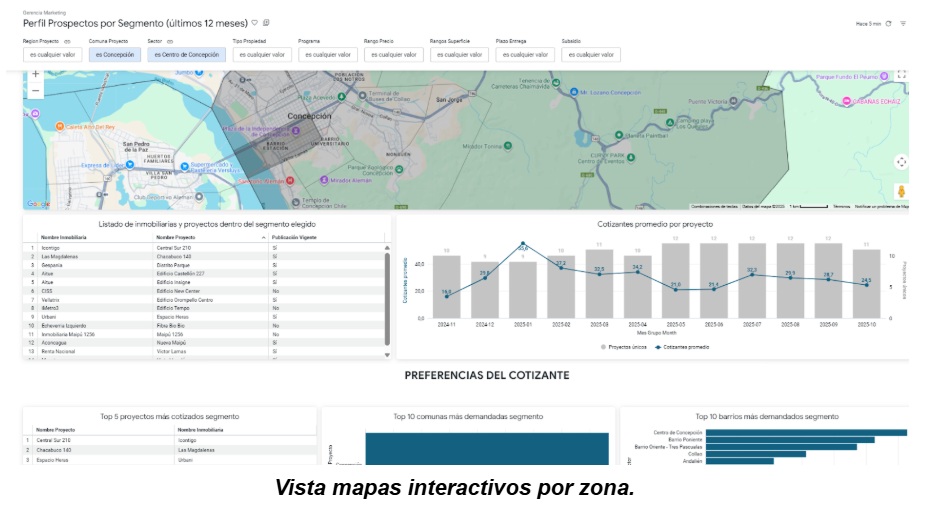Click 'Chacabuco 140' in Top 5 table
Screen dimensions: 945x510
pyautogui.click(x=54, y=450)
